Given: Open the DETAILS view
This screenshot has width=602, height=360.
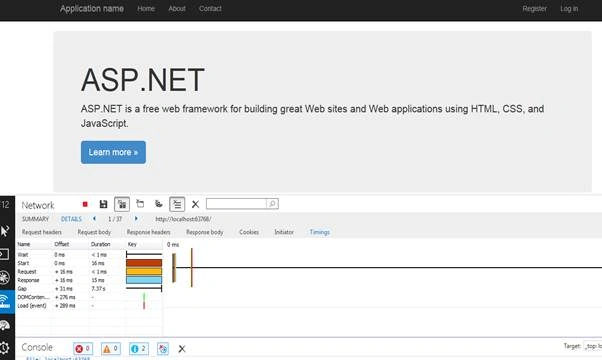Looking at the screenshot, I should 71,219.
